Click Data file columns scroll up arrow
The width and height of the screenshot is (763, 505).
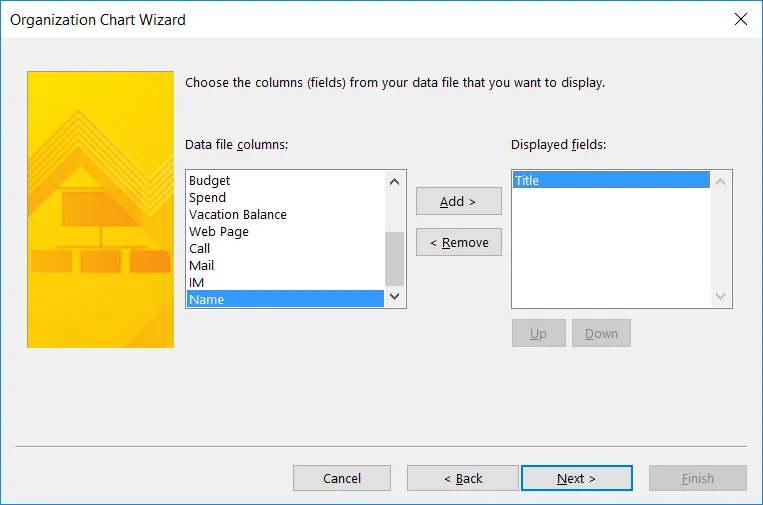(x=395, y=182)
